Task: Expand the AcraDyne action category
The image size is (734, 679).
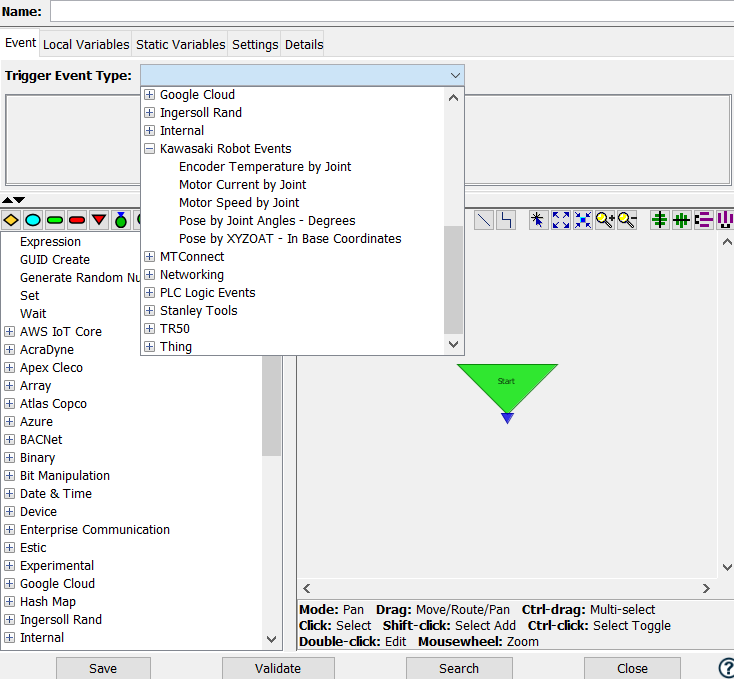Action: tap(9, 350)
